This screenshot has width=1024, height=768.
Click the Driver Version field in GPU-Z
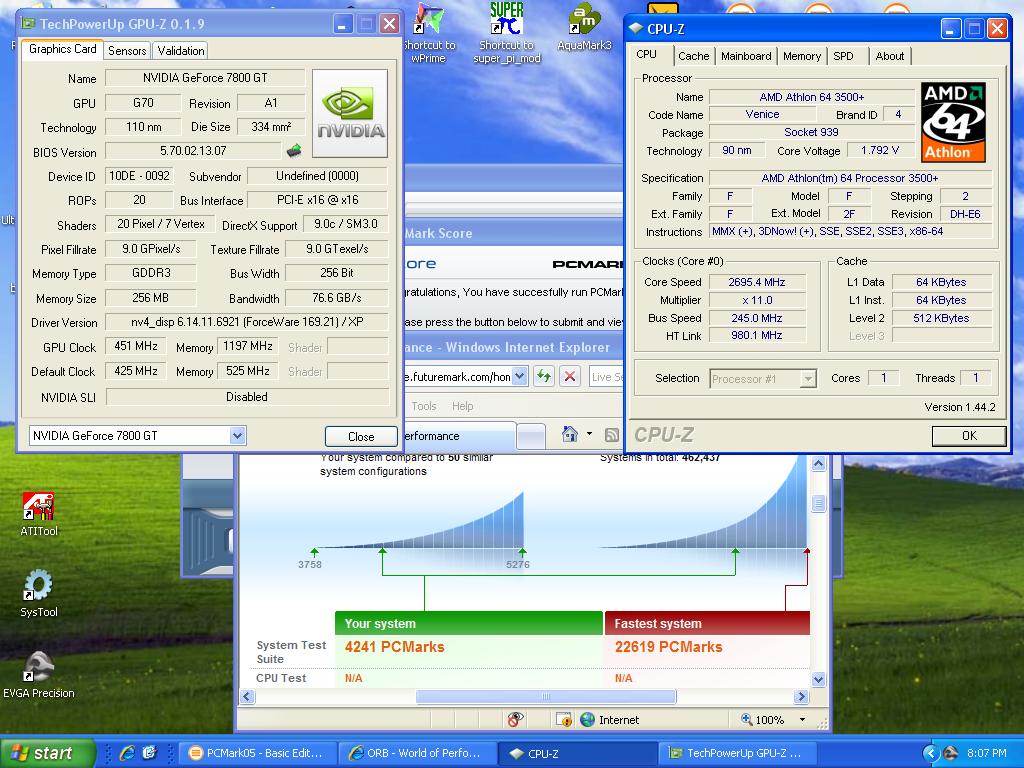247,321
